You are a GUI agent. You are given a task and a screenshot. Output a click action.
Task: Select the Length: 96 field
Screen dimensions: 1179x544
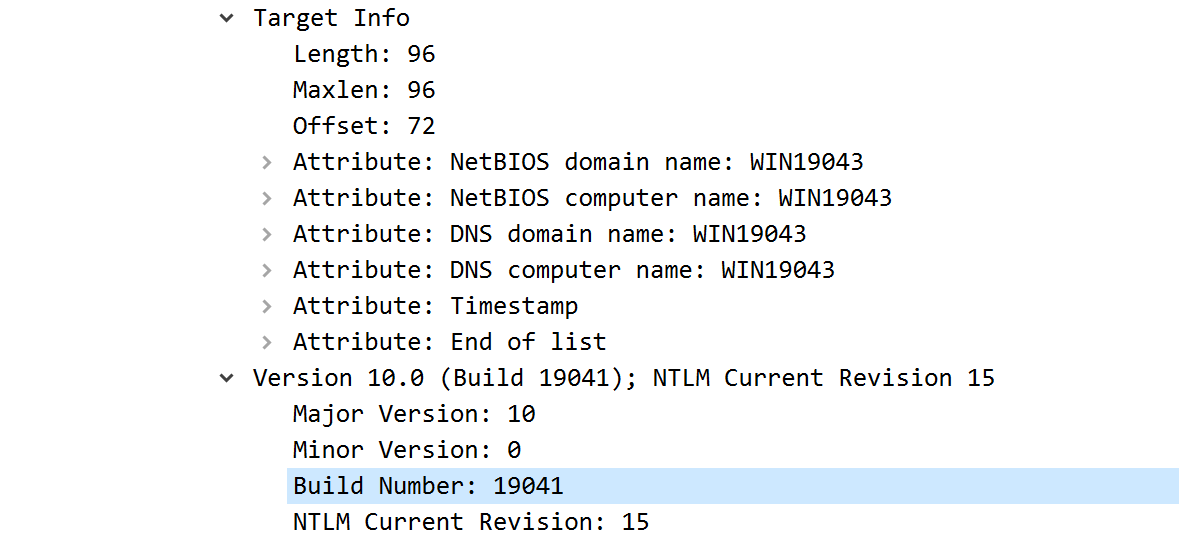click(x=364, y=54)
